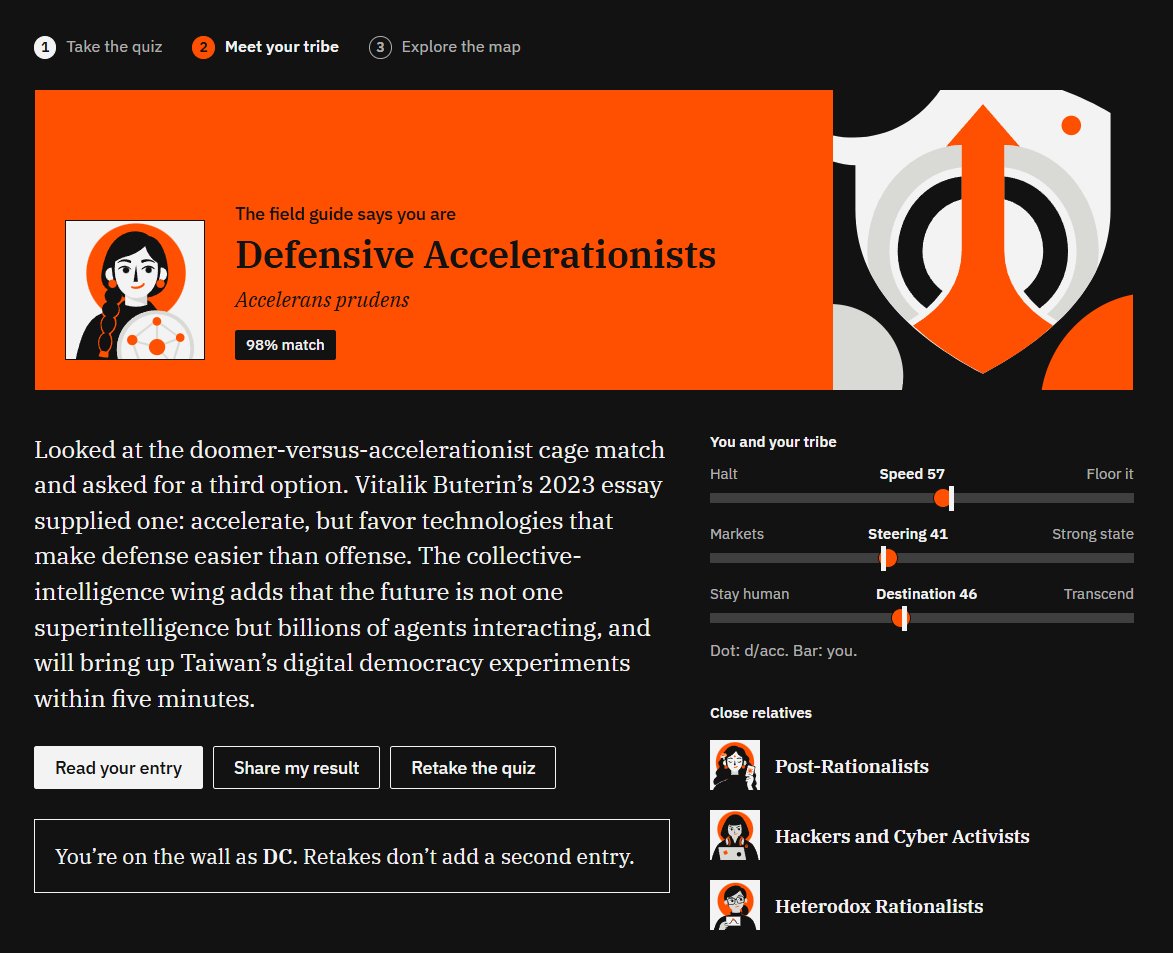Click the Steering 41 label
1173x953 pixels.
(x=907, y=533)
